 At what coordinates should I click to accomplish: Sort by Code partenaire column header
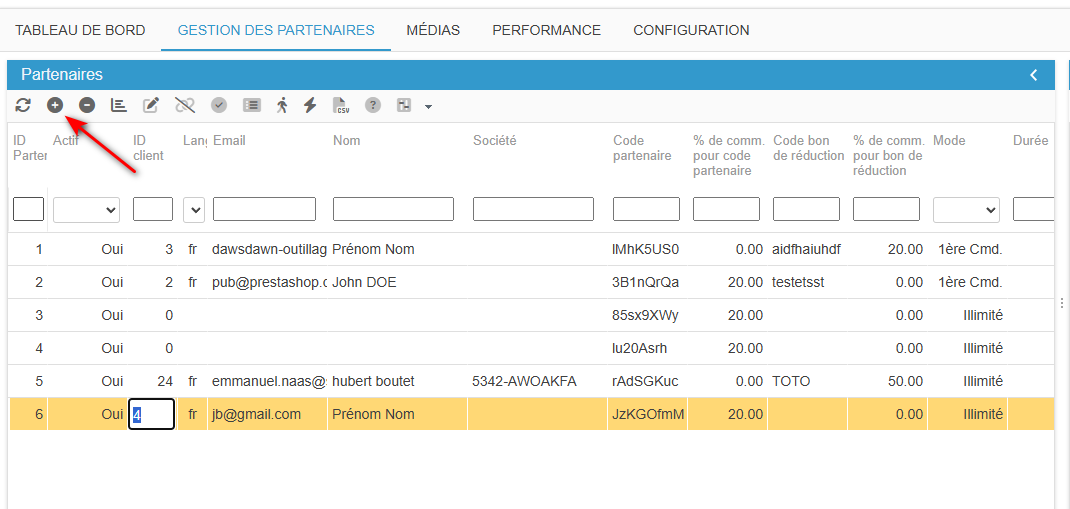(x=642, y=148)
